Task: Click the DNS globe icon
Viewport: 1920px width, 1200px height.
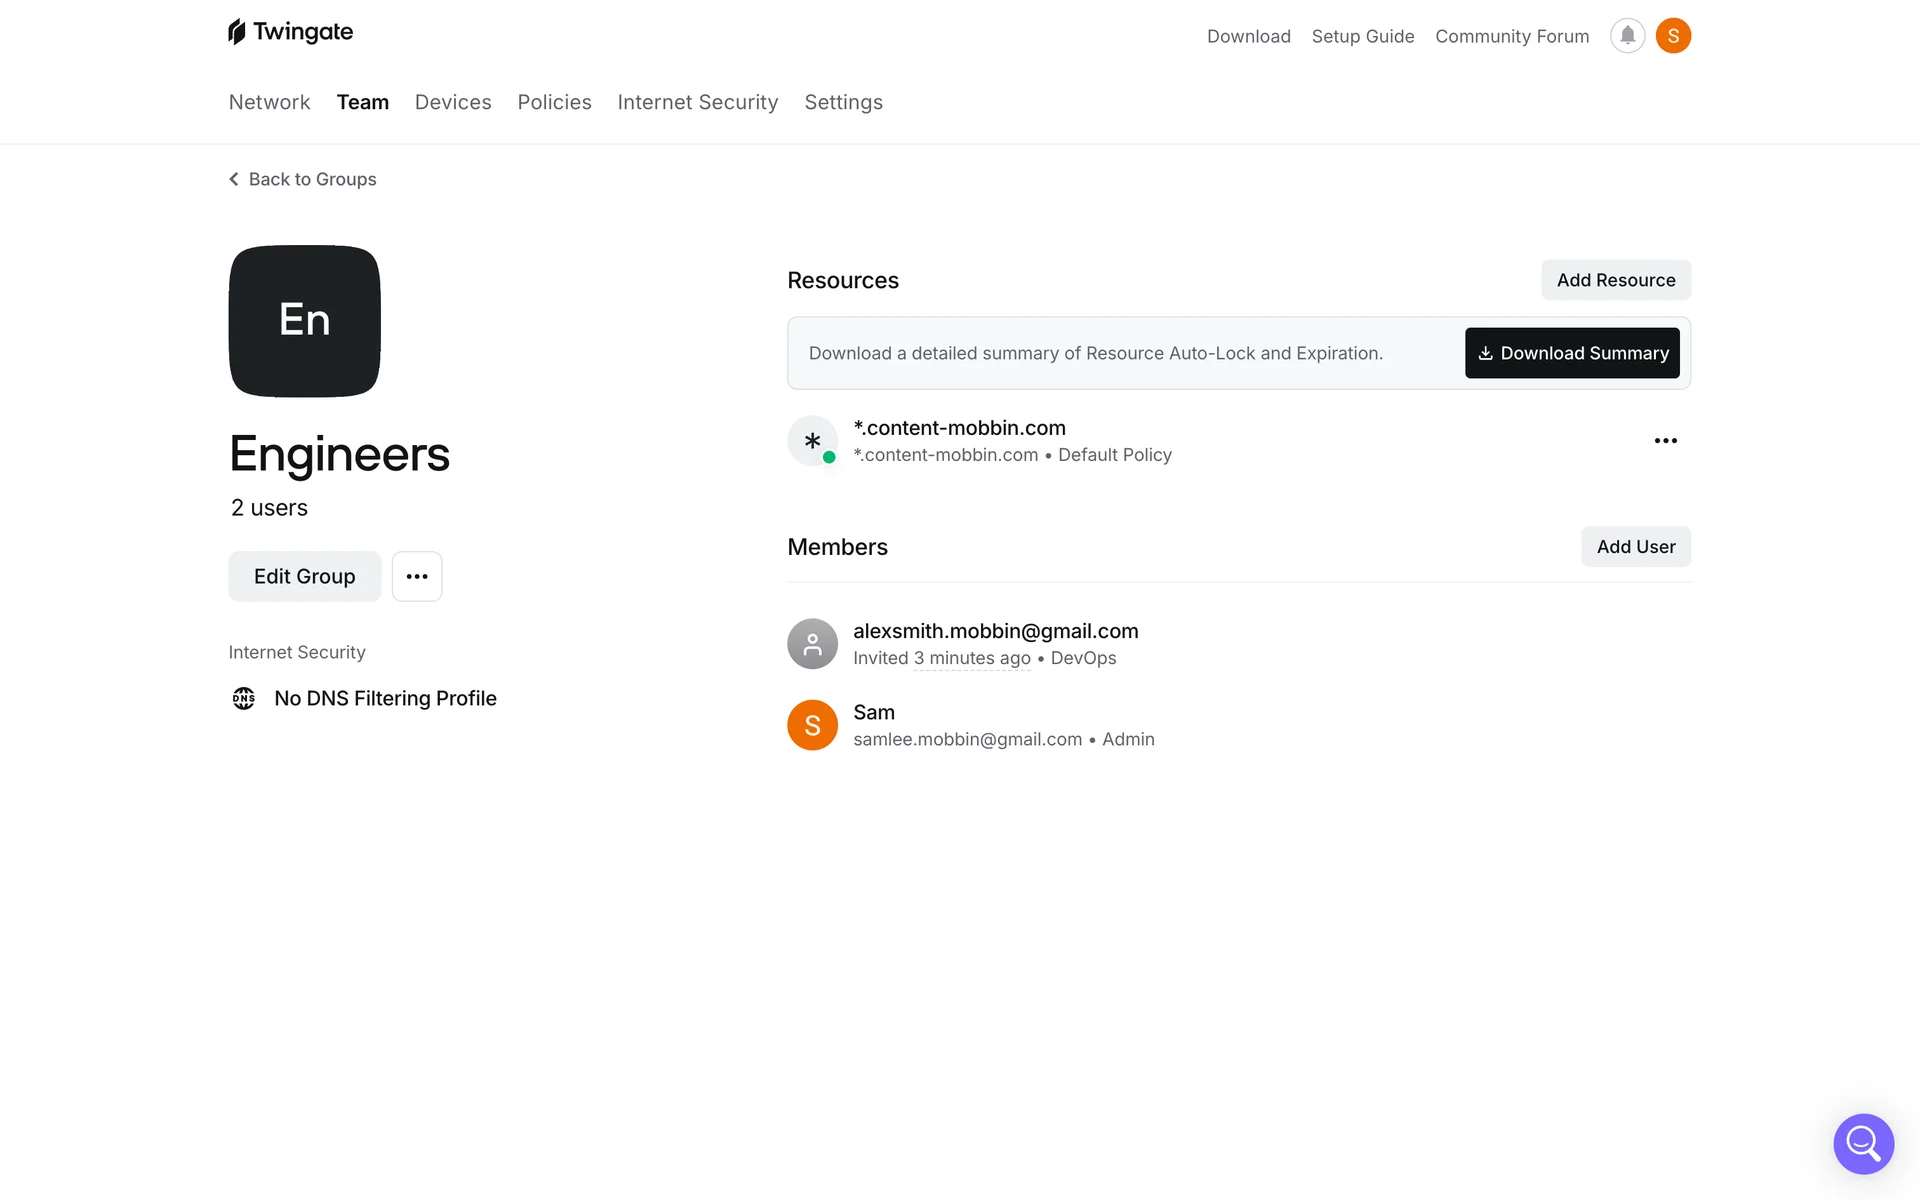Action: [x=244, y=698]
